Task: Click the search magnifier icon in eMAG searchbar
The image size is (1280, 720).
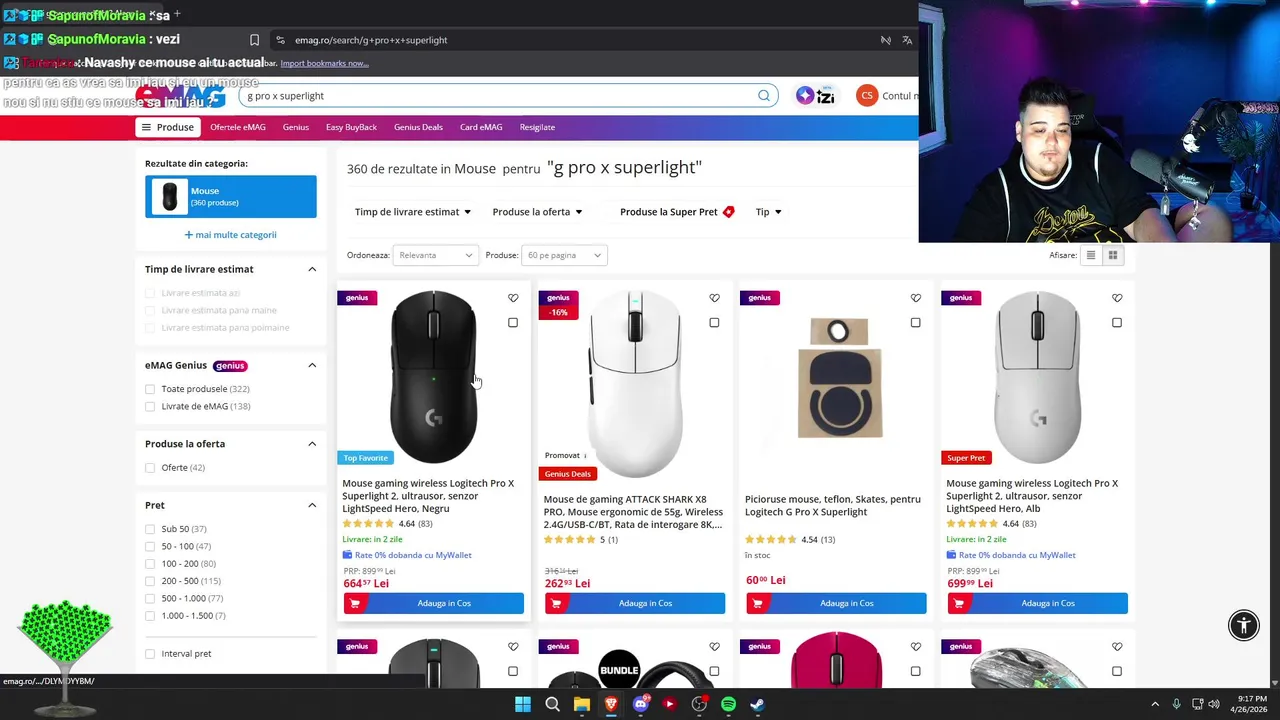Action: 764,96
